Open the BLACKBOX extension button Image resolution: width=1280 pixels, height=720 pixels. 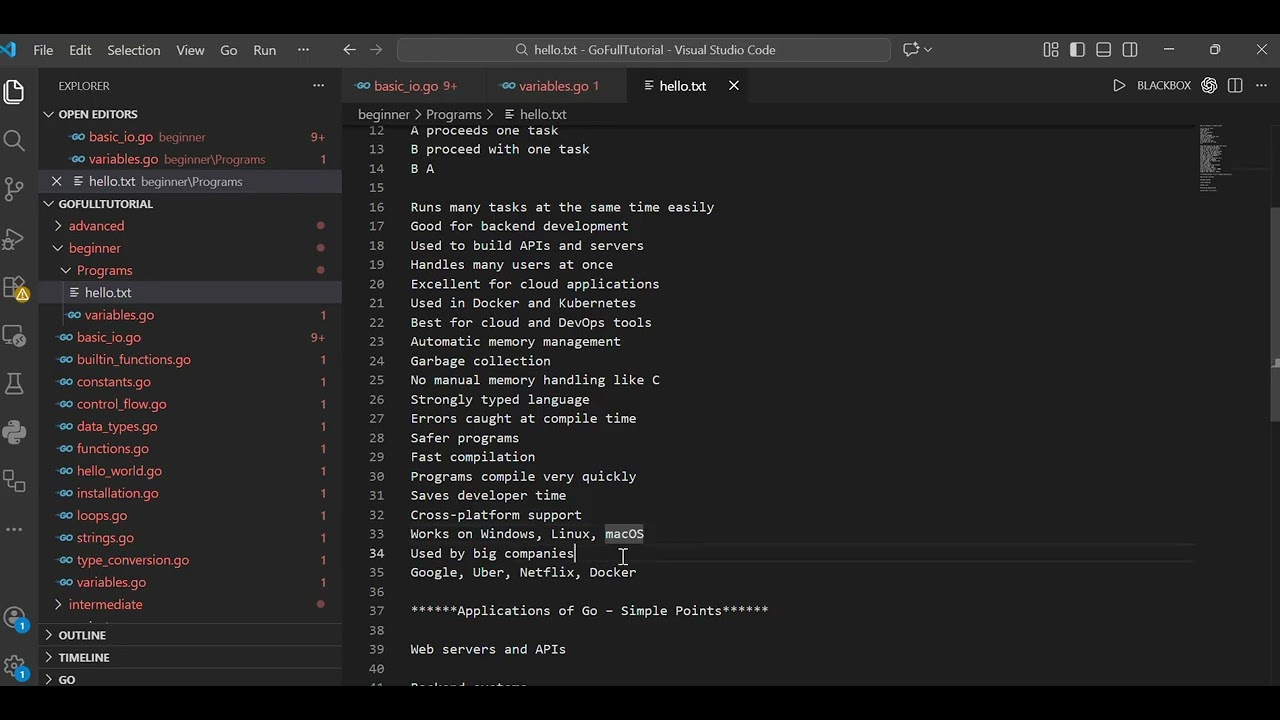(x=1164, y=86)
